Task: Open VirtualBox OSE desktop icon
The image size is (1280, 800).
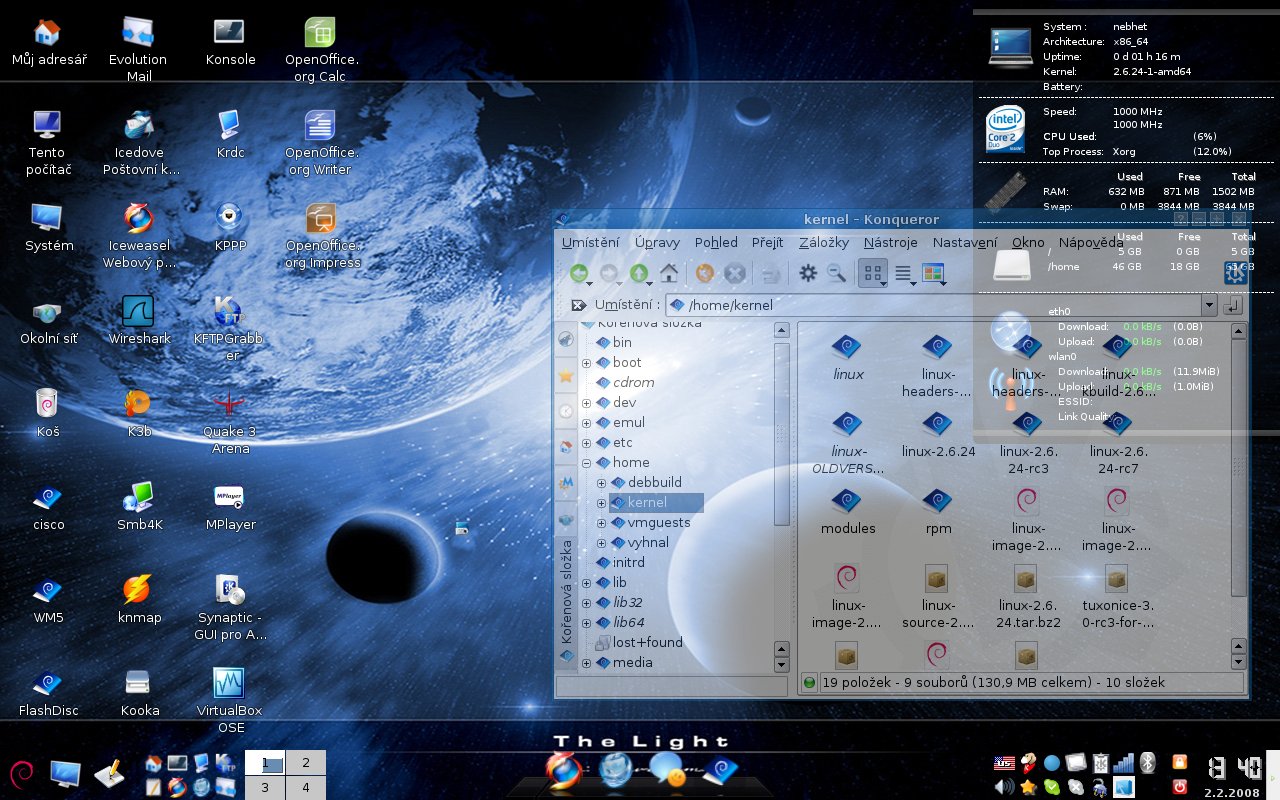Action: pos(230,700)
